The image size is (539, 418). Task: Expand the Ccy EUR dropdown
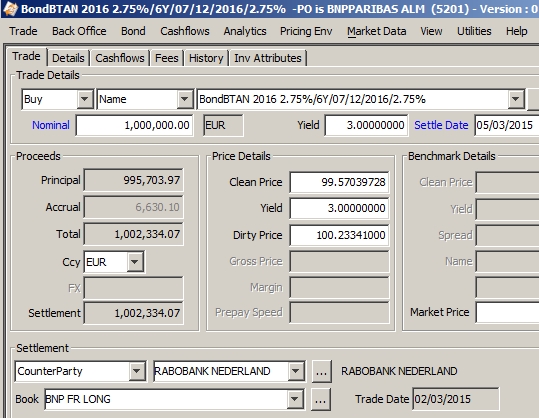pyautogui.click(x=135, y=262)
